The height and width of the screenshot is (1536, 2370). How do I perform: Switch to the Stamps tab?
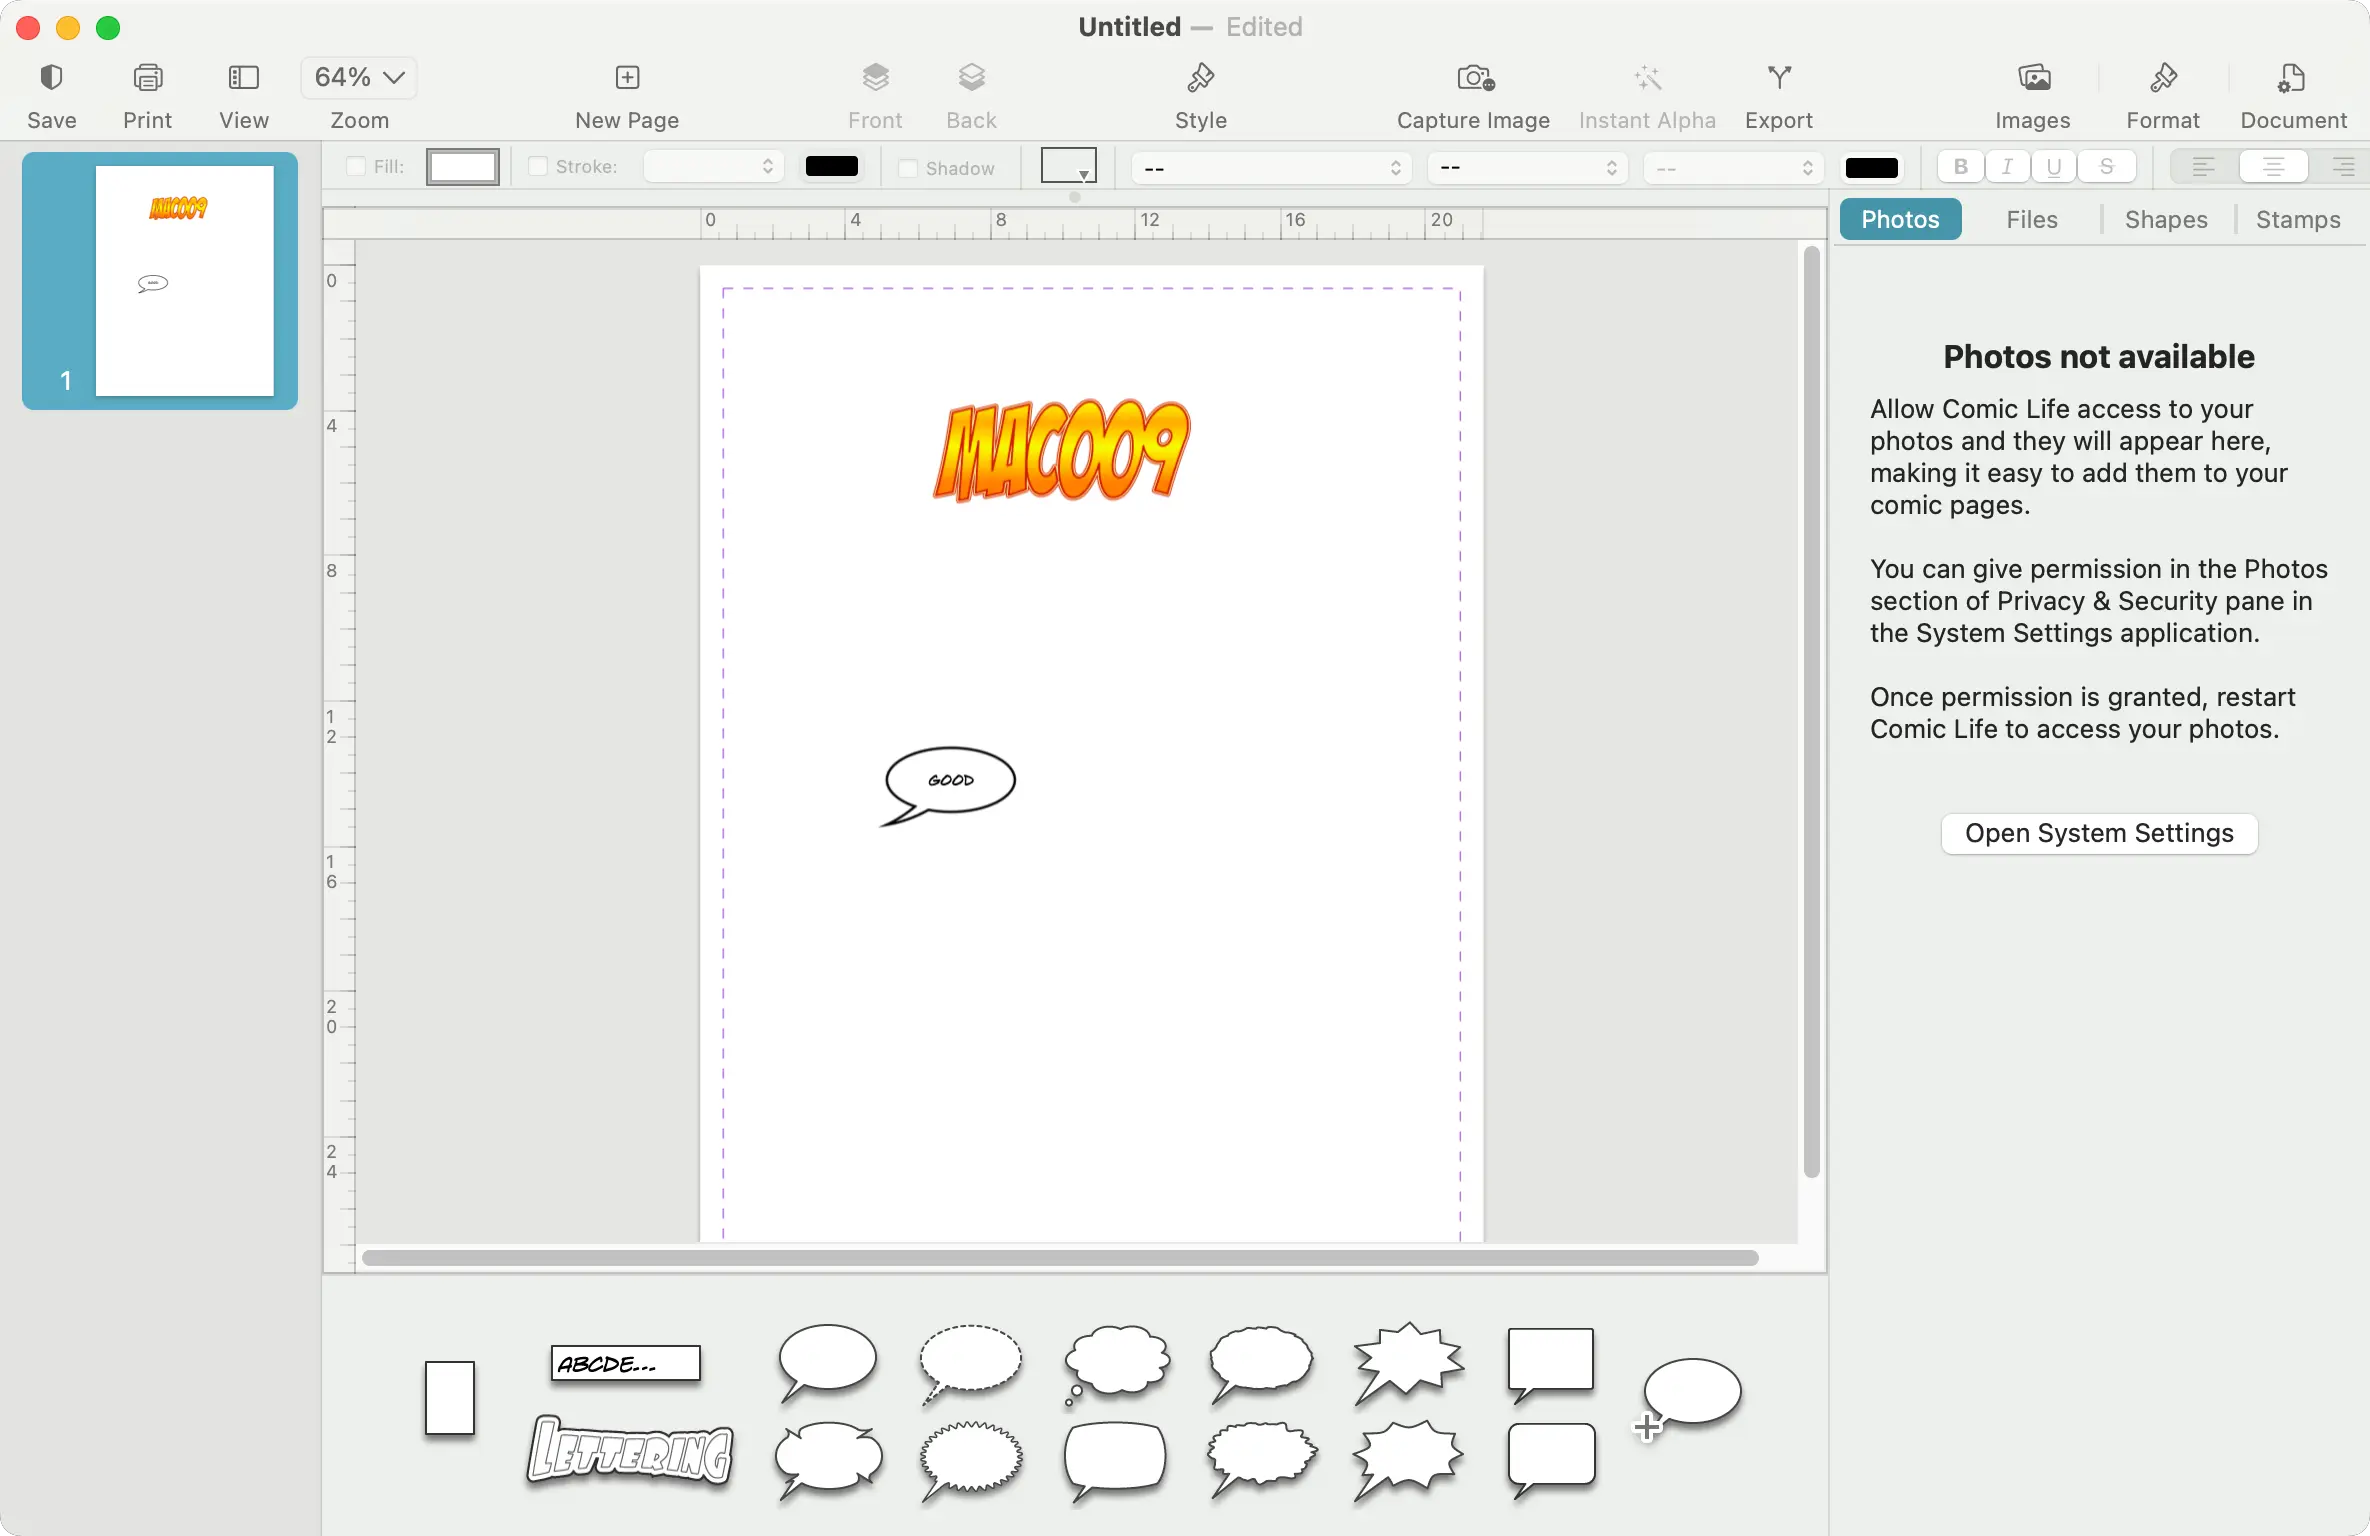coord(2297,220)
